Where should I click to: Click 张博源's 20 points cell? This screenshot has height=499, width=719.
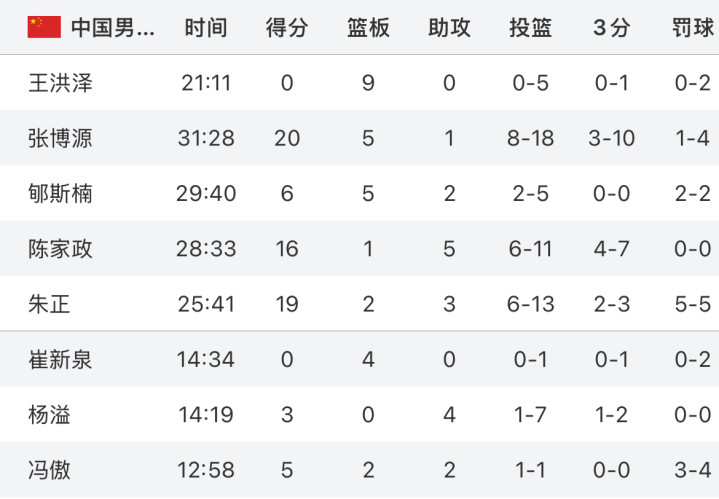287,139
